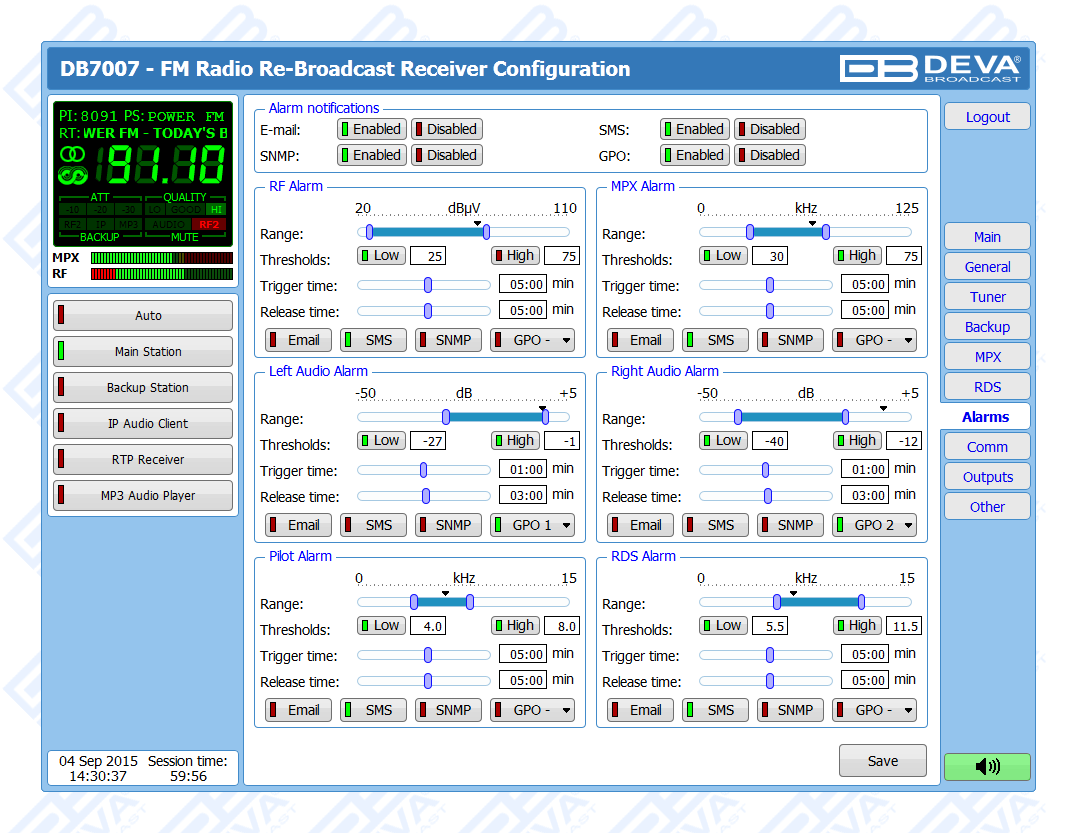This screenshot has height=833, width=1077.
Task: Open the Tuner tab
Action: pos(986,297)
